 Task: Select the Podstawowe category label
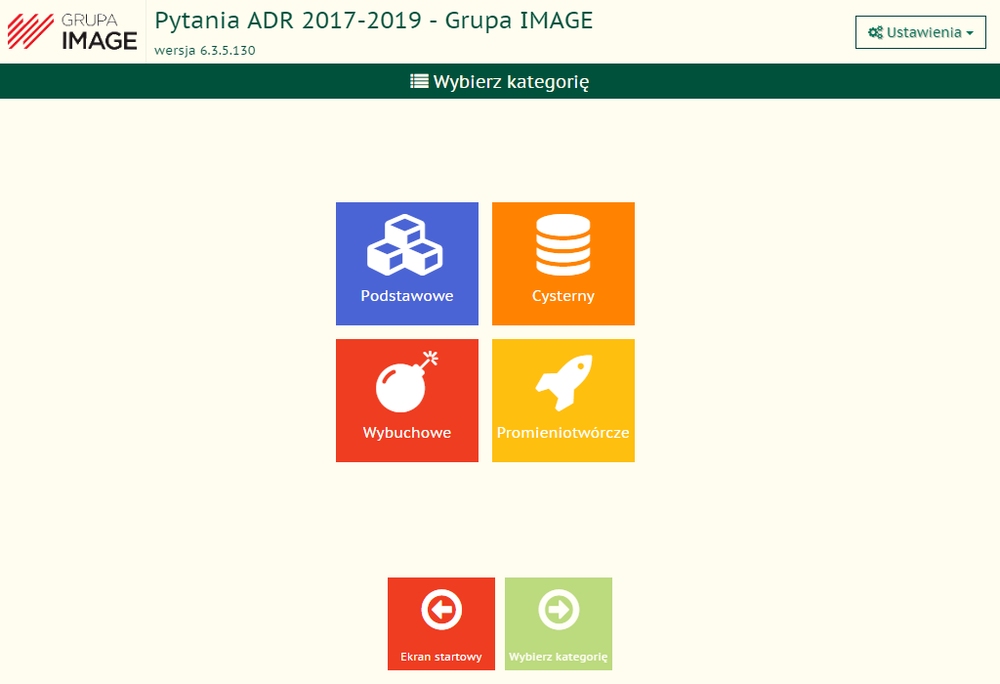407,296
